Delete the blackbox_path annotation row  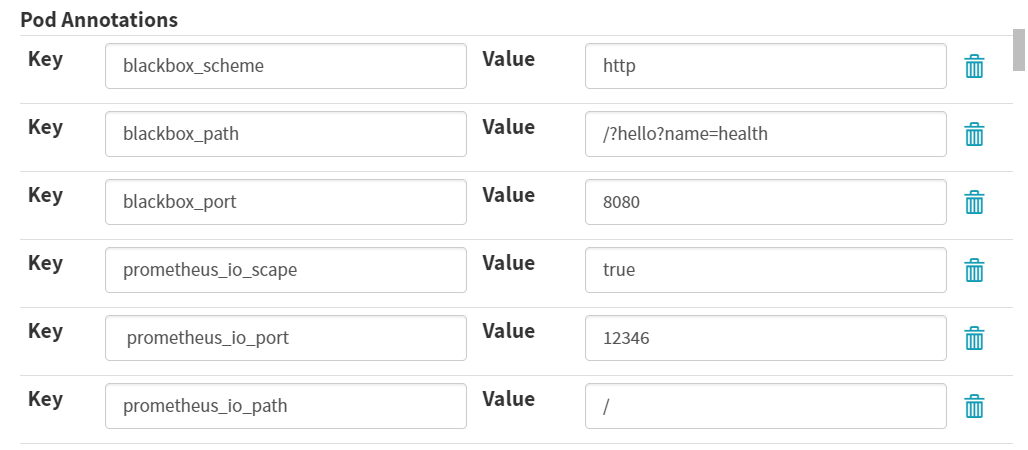(x=974, y=134)
